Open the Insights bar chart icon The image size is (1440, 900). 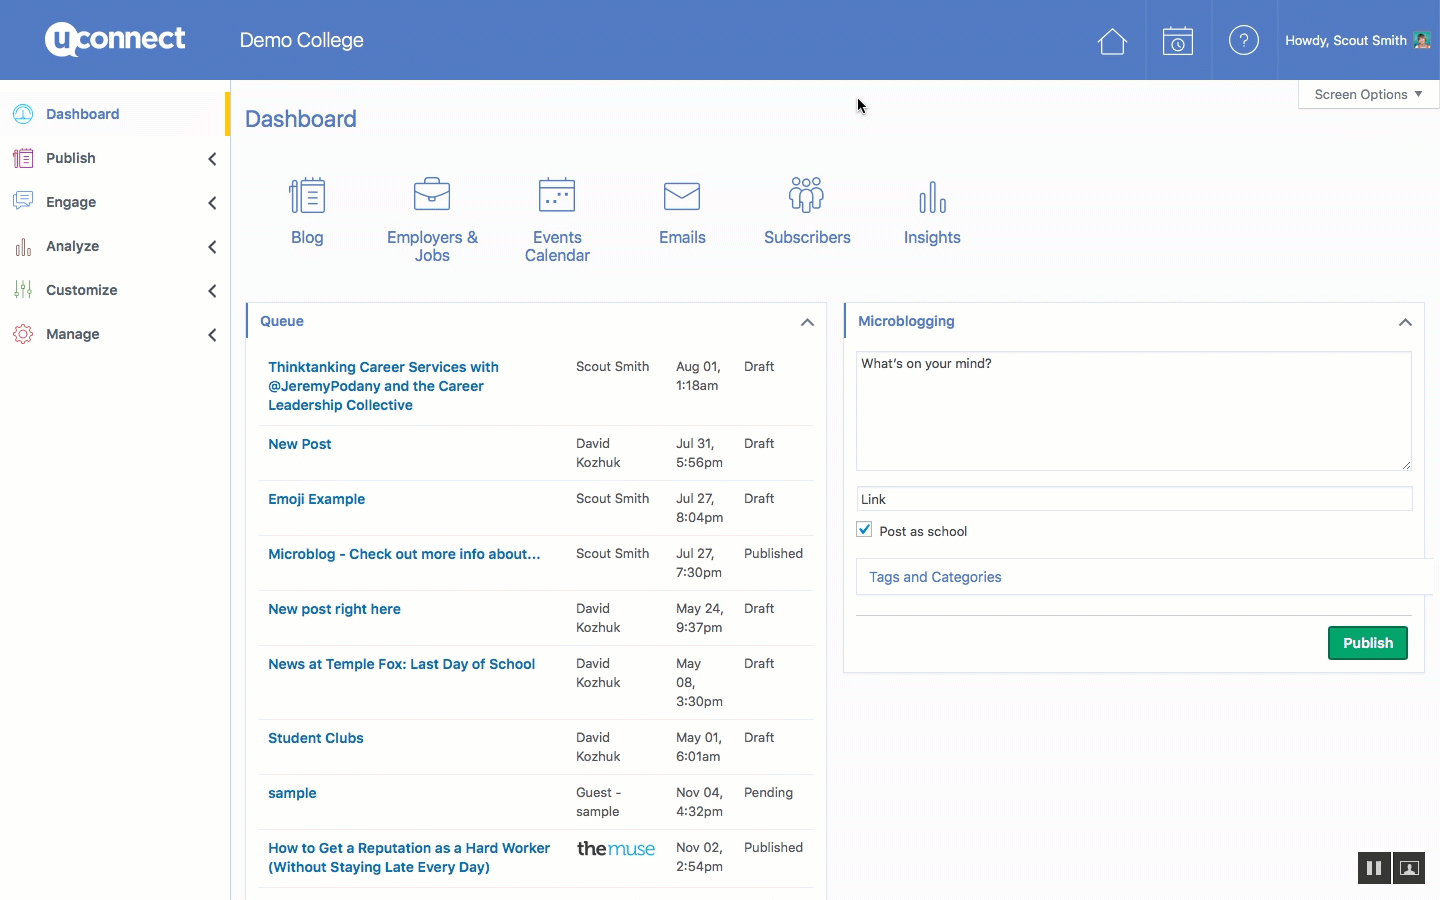pyautogui.click(x=932, y=197)
